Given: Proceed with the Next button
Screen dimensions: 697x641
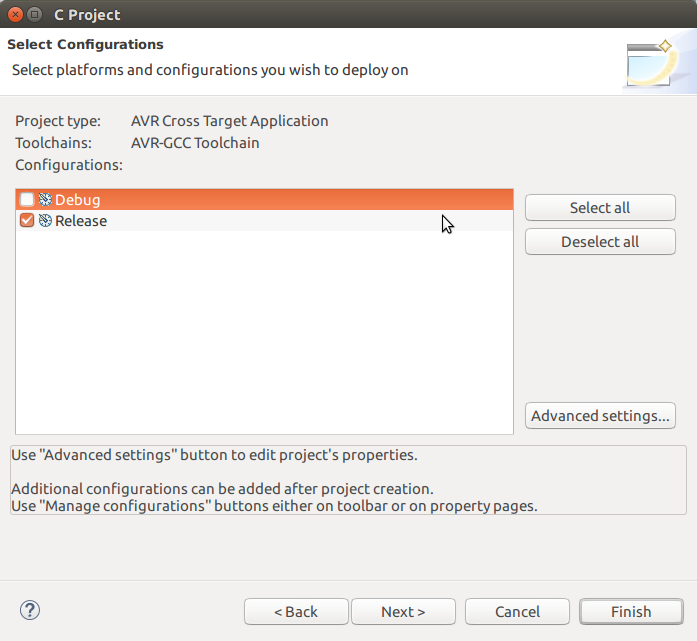Looking at the screenshot, I should (403, 612).
